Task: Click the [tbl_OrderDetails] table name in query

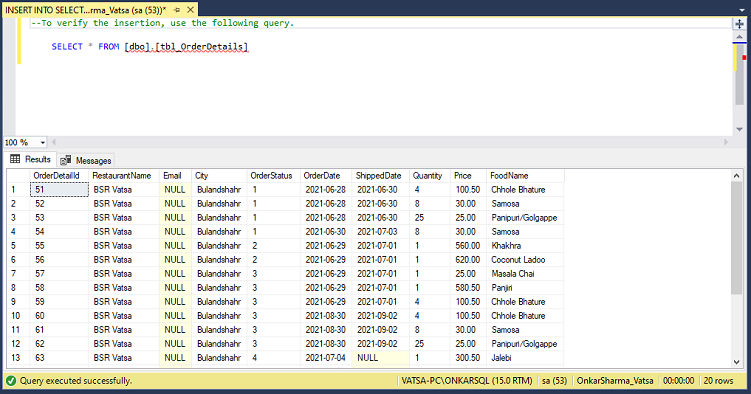Action: (x=201, y=46)
